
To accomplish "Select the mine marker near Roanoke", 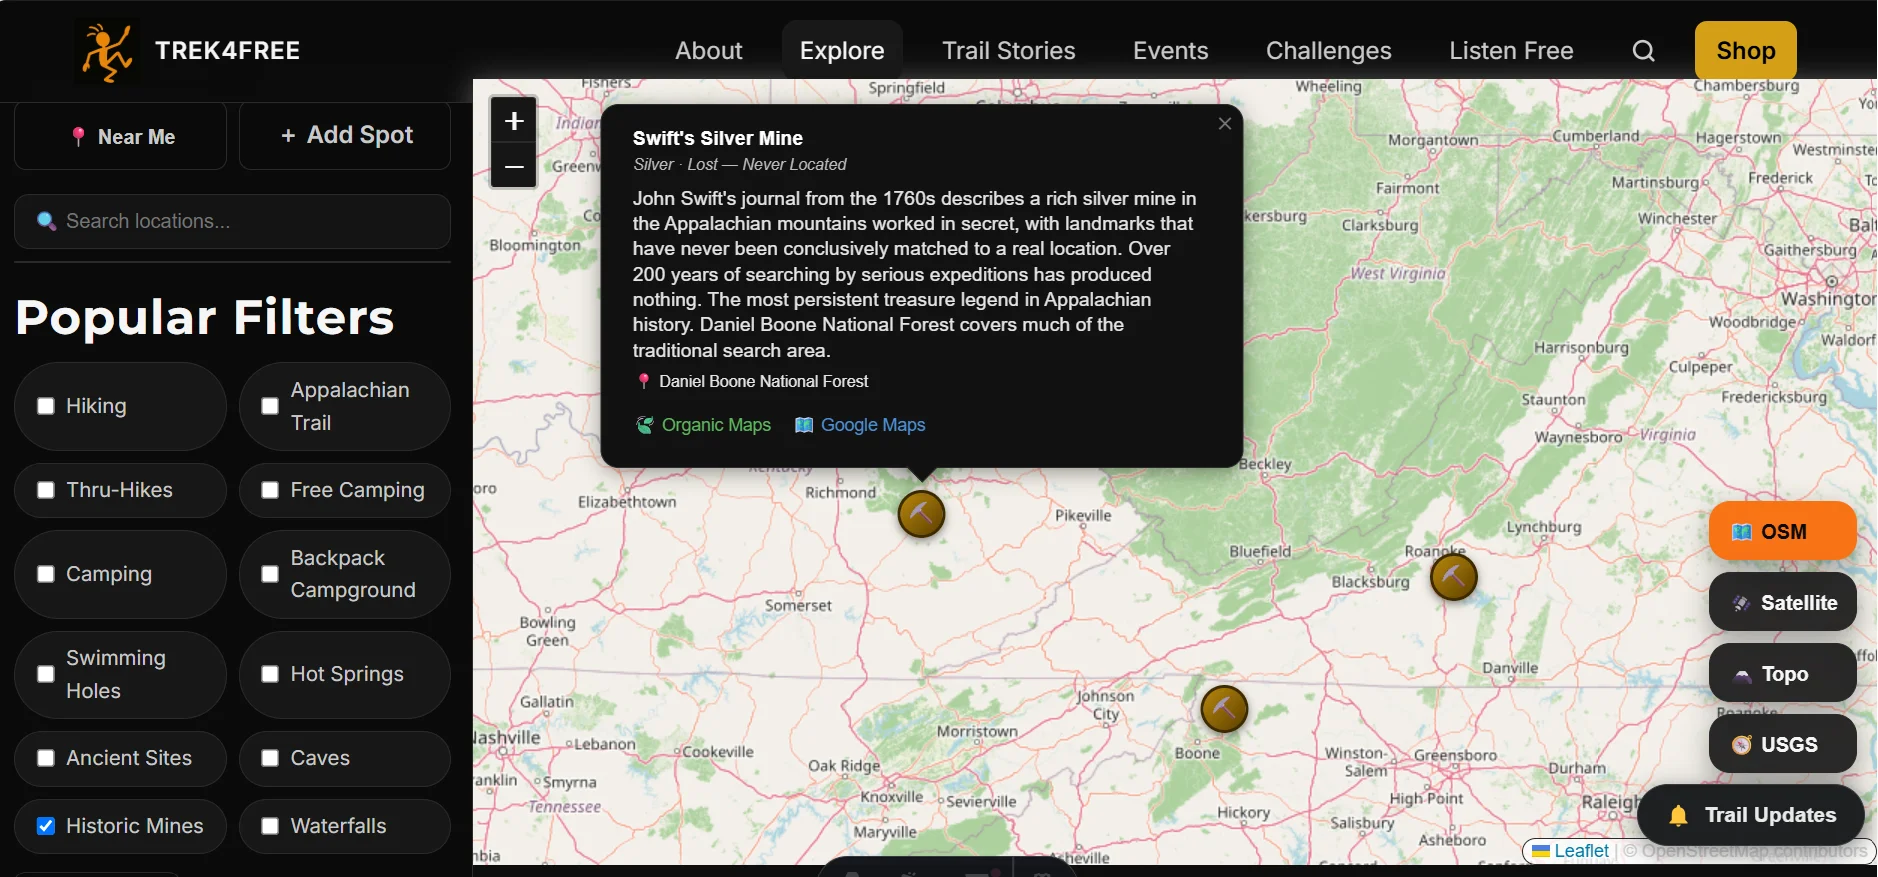I will [x=1454, y=577].
